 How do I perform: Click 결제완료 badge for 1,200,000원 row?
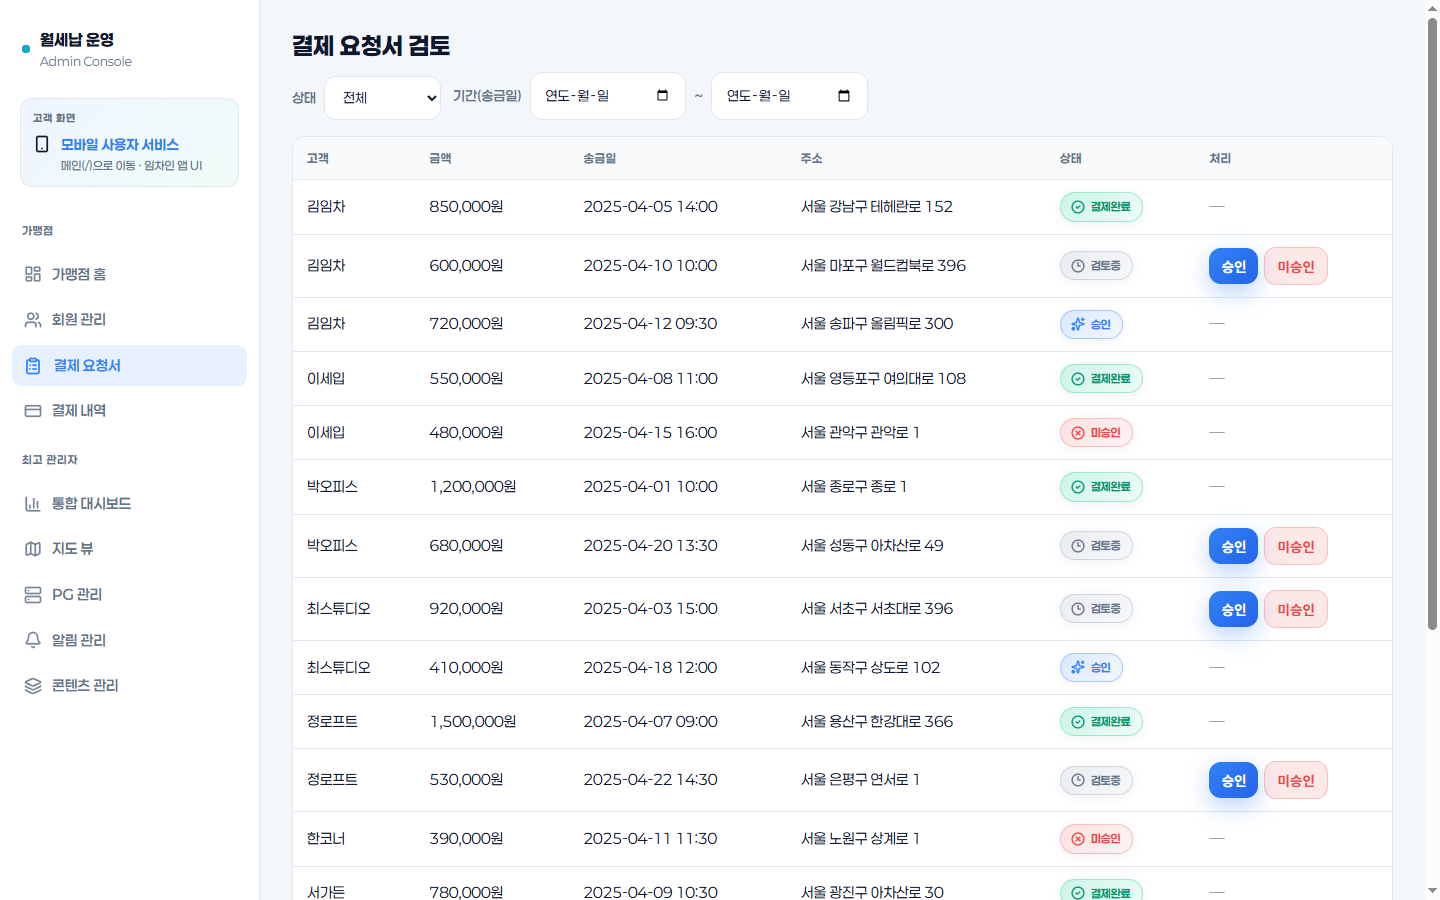point(1101,487)
